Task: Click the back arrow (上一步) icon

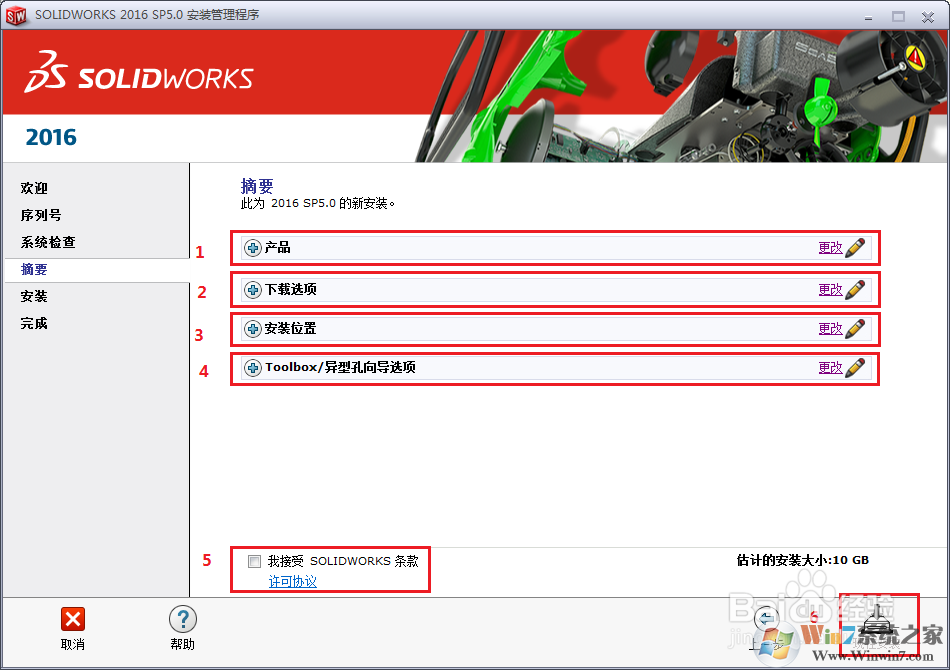Action: [x=764, y=619]
